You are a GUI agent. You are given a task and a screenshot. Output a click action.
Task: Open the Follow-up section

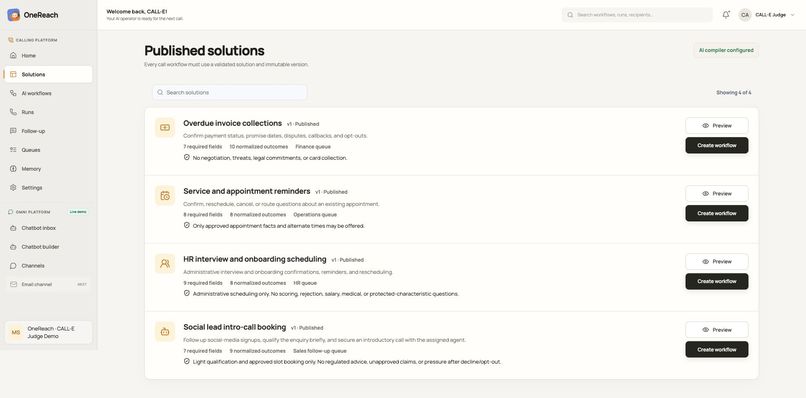(x=48, y=131)
